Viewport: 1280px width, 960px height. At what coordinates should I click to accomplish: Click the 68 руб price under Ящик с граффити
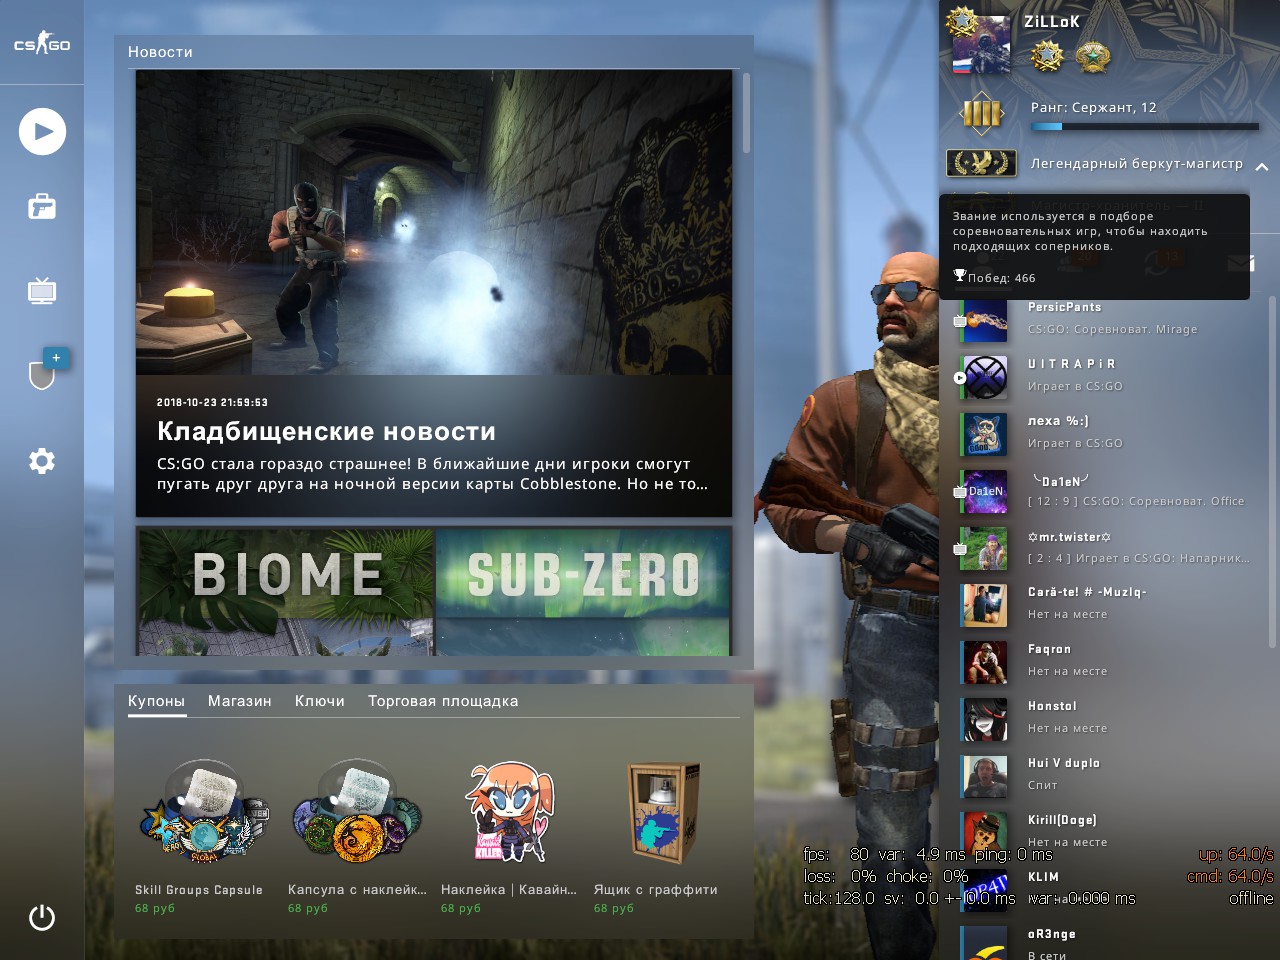click(614, 908)
